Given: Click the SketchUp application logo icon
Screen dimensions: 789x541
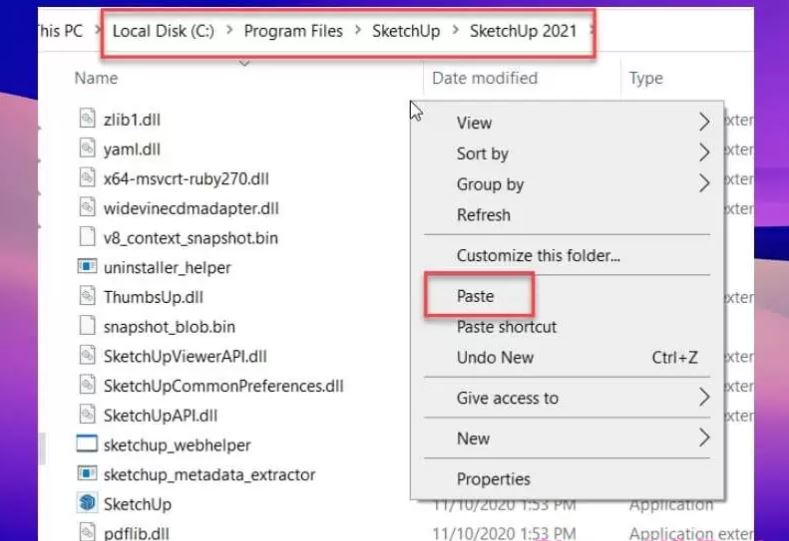Looking at the screenshot, I should (87, 503).
